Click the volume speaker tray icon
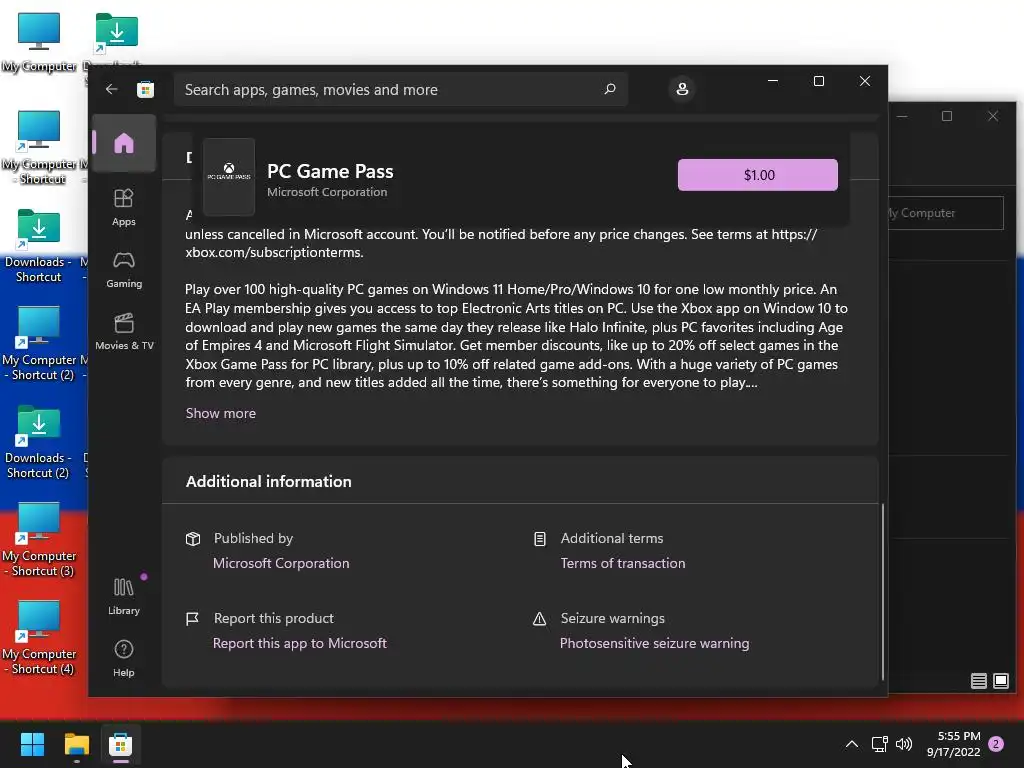Image resolution: width=1024 pixels, height=768 pixels. (x=904, y=744)
